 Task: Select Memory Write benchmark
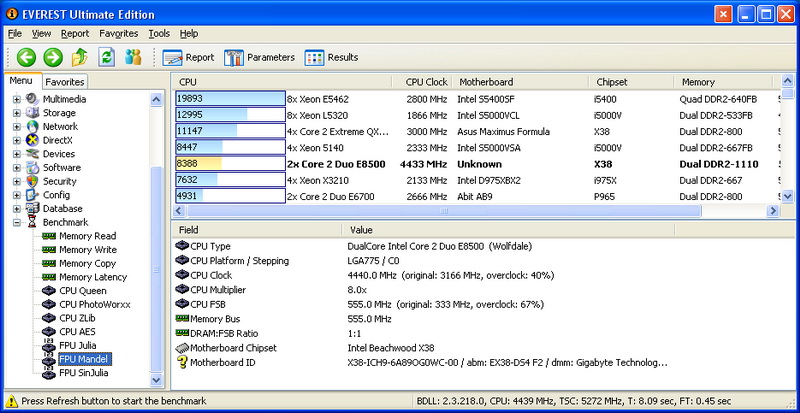point(88,250)
